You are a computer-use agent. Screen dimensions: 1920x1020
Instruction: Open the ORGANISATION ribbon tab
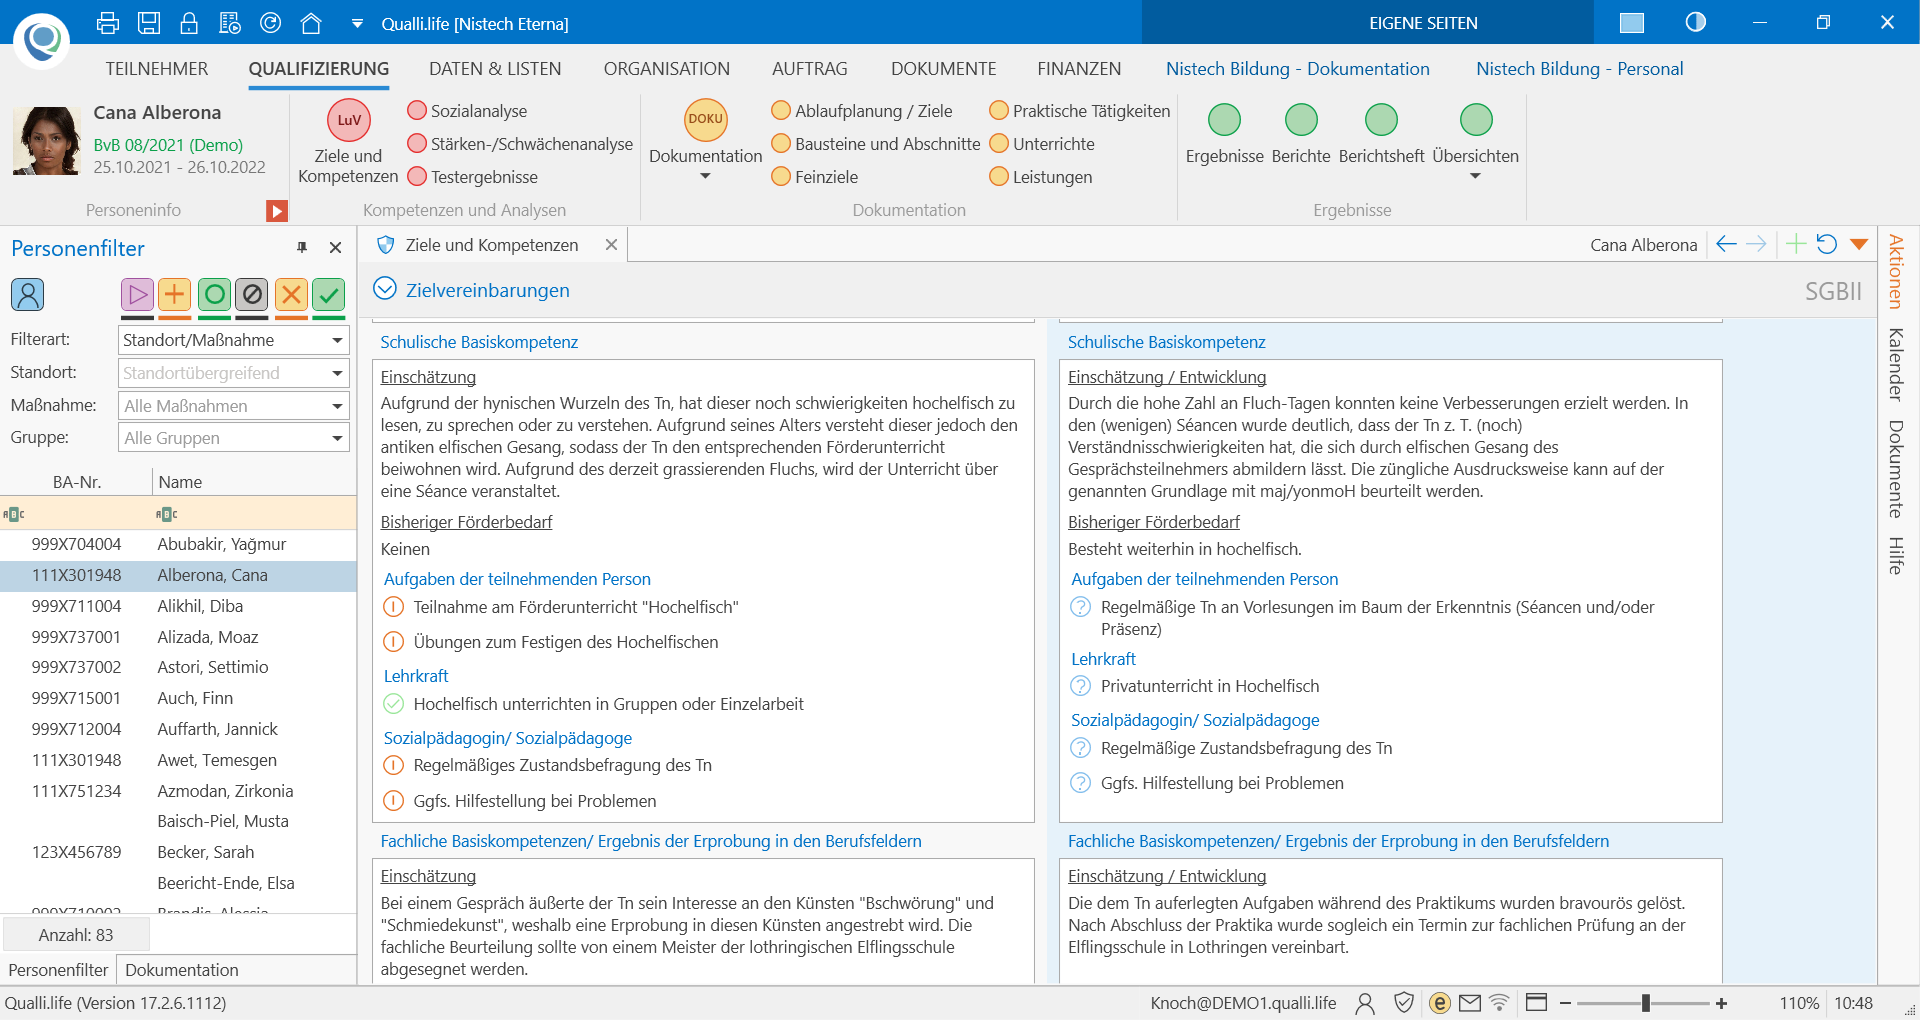[x=667, y=69]
